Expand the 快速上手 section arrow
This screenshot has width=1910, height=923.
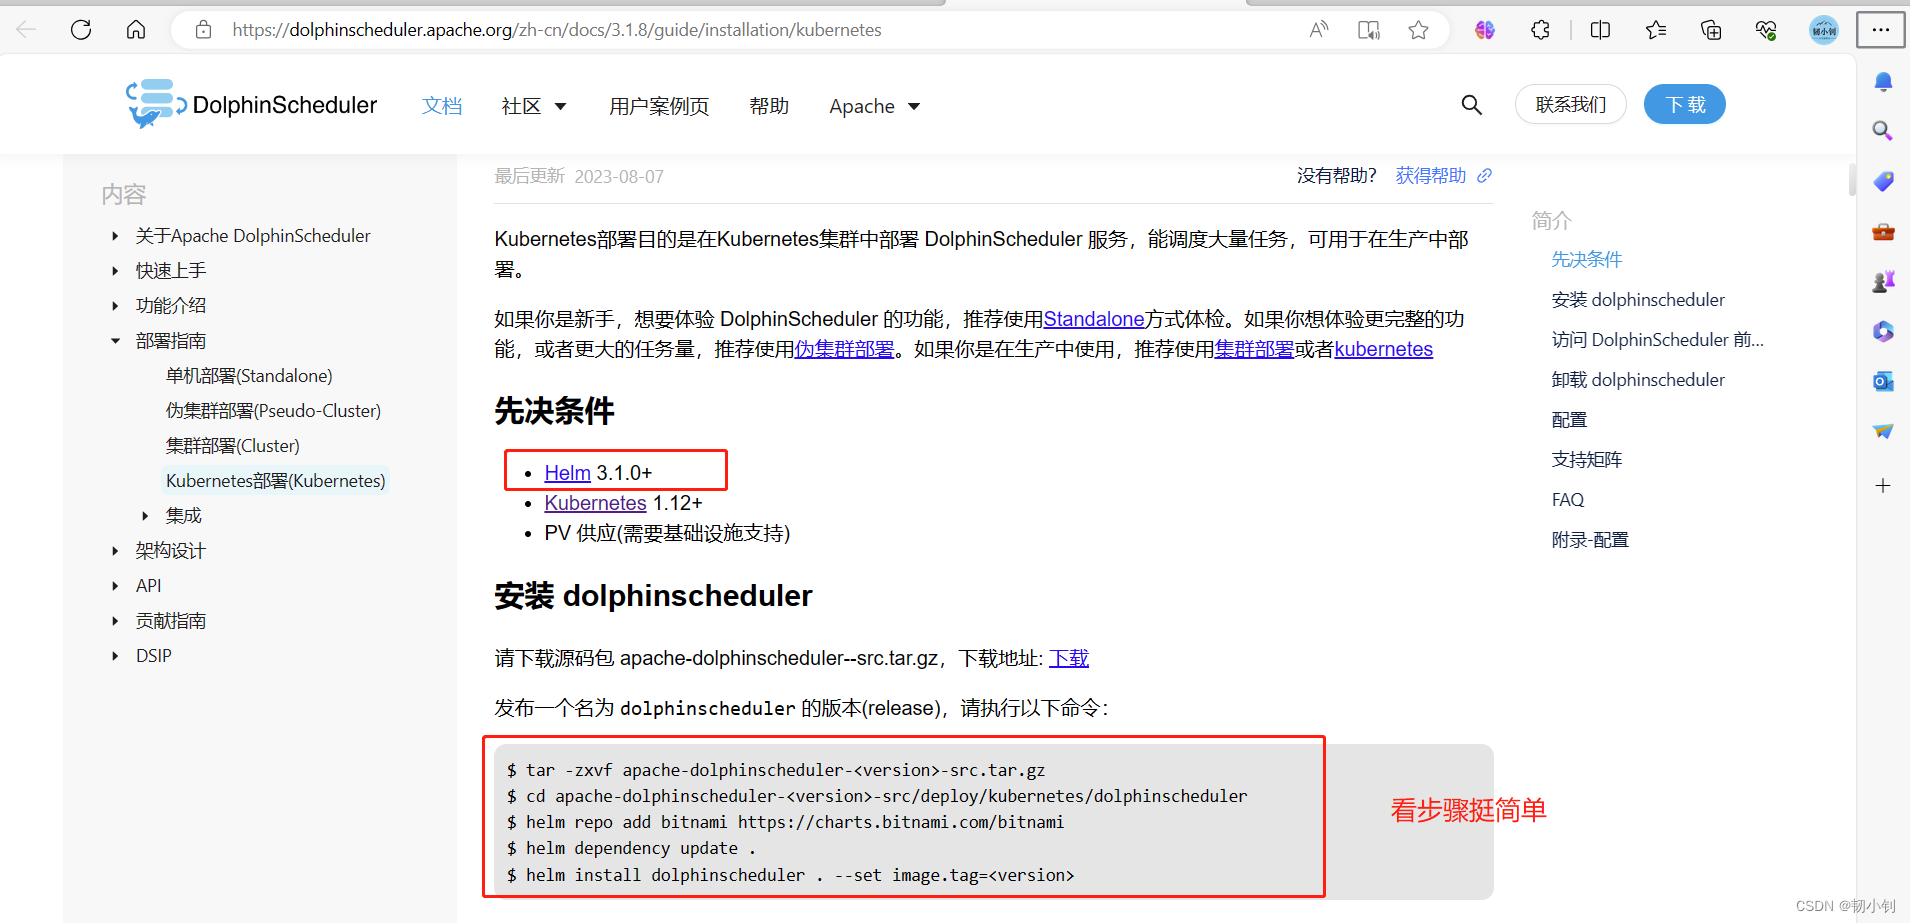[x=115, y=271]
